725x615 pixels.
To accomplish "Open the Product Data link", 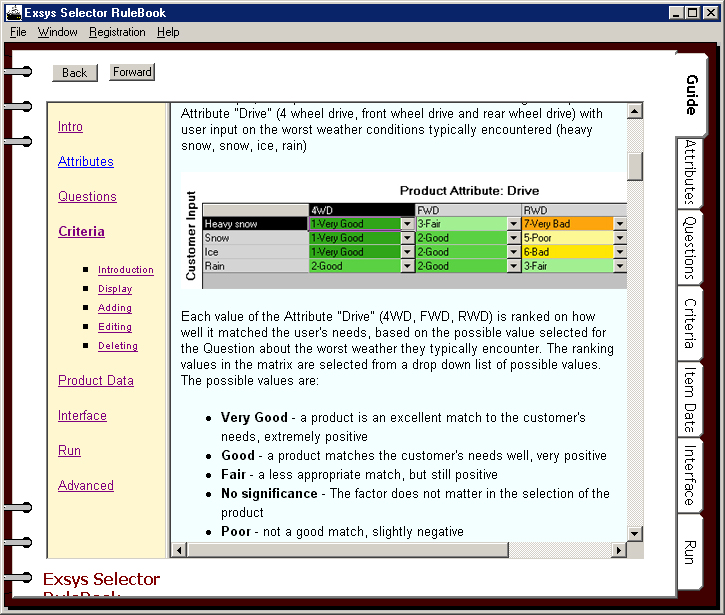I will pyautogui.click(x=96, y=380).
